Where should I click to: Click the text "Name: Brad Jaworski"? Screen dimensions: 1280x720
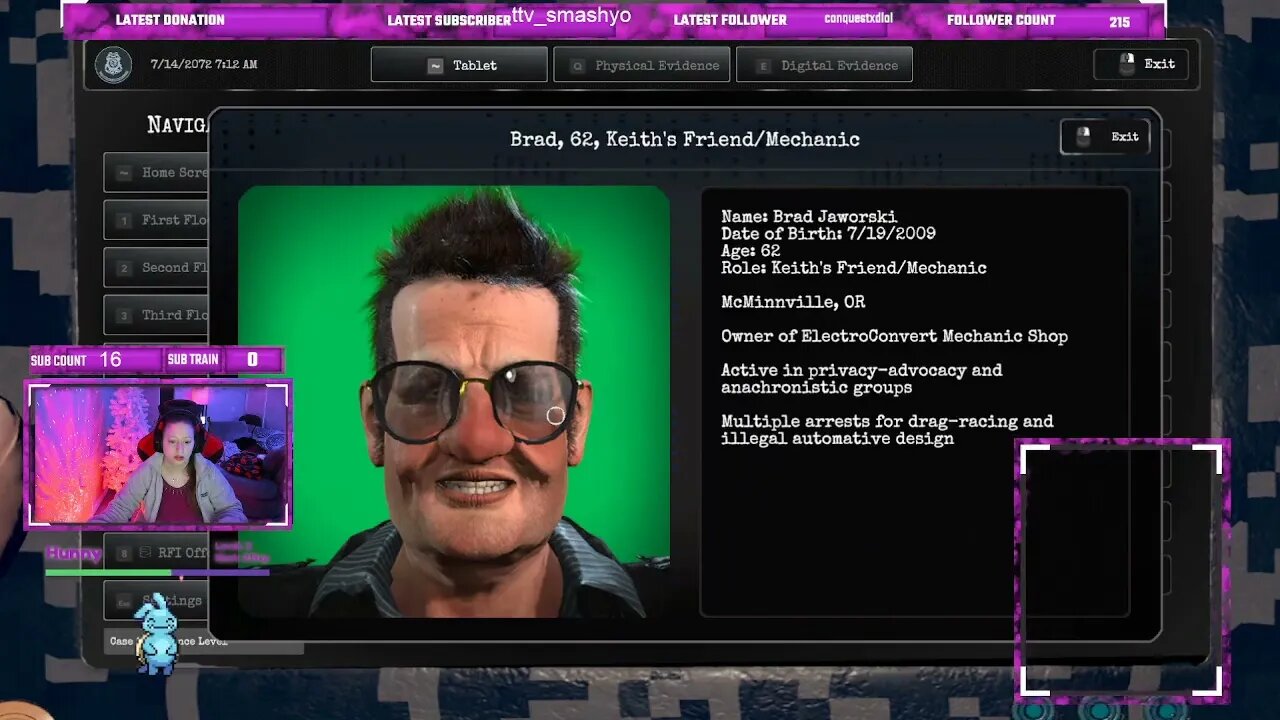(809, 217)
